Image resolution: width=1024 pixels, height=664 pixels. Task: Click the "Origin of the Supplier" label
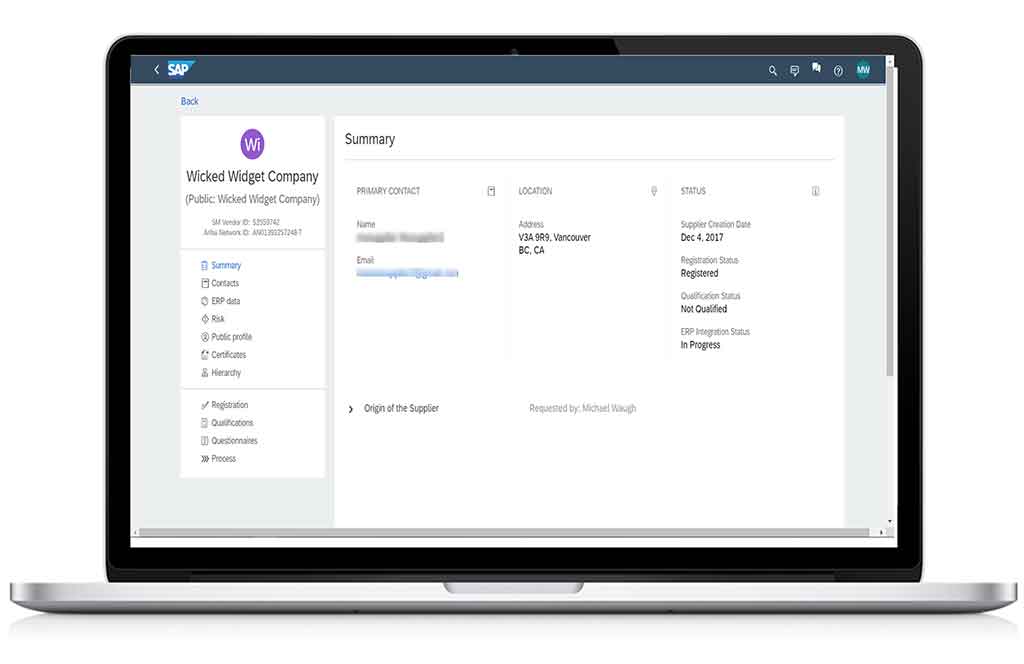tap(401, 408)
